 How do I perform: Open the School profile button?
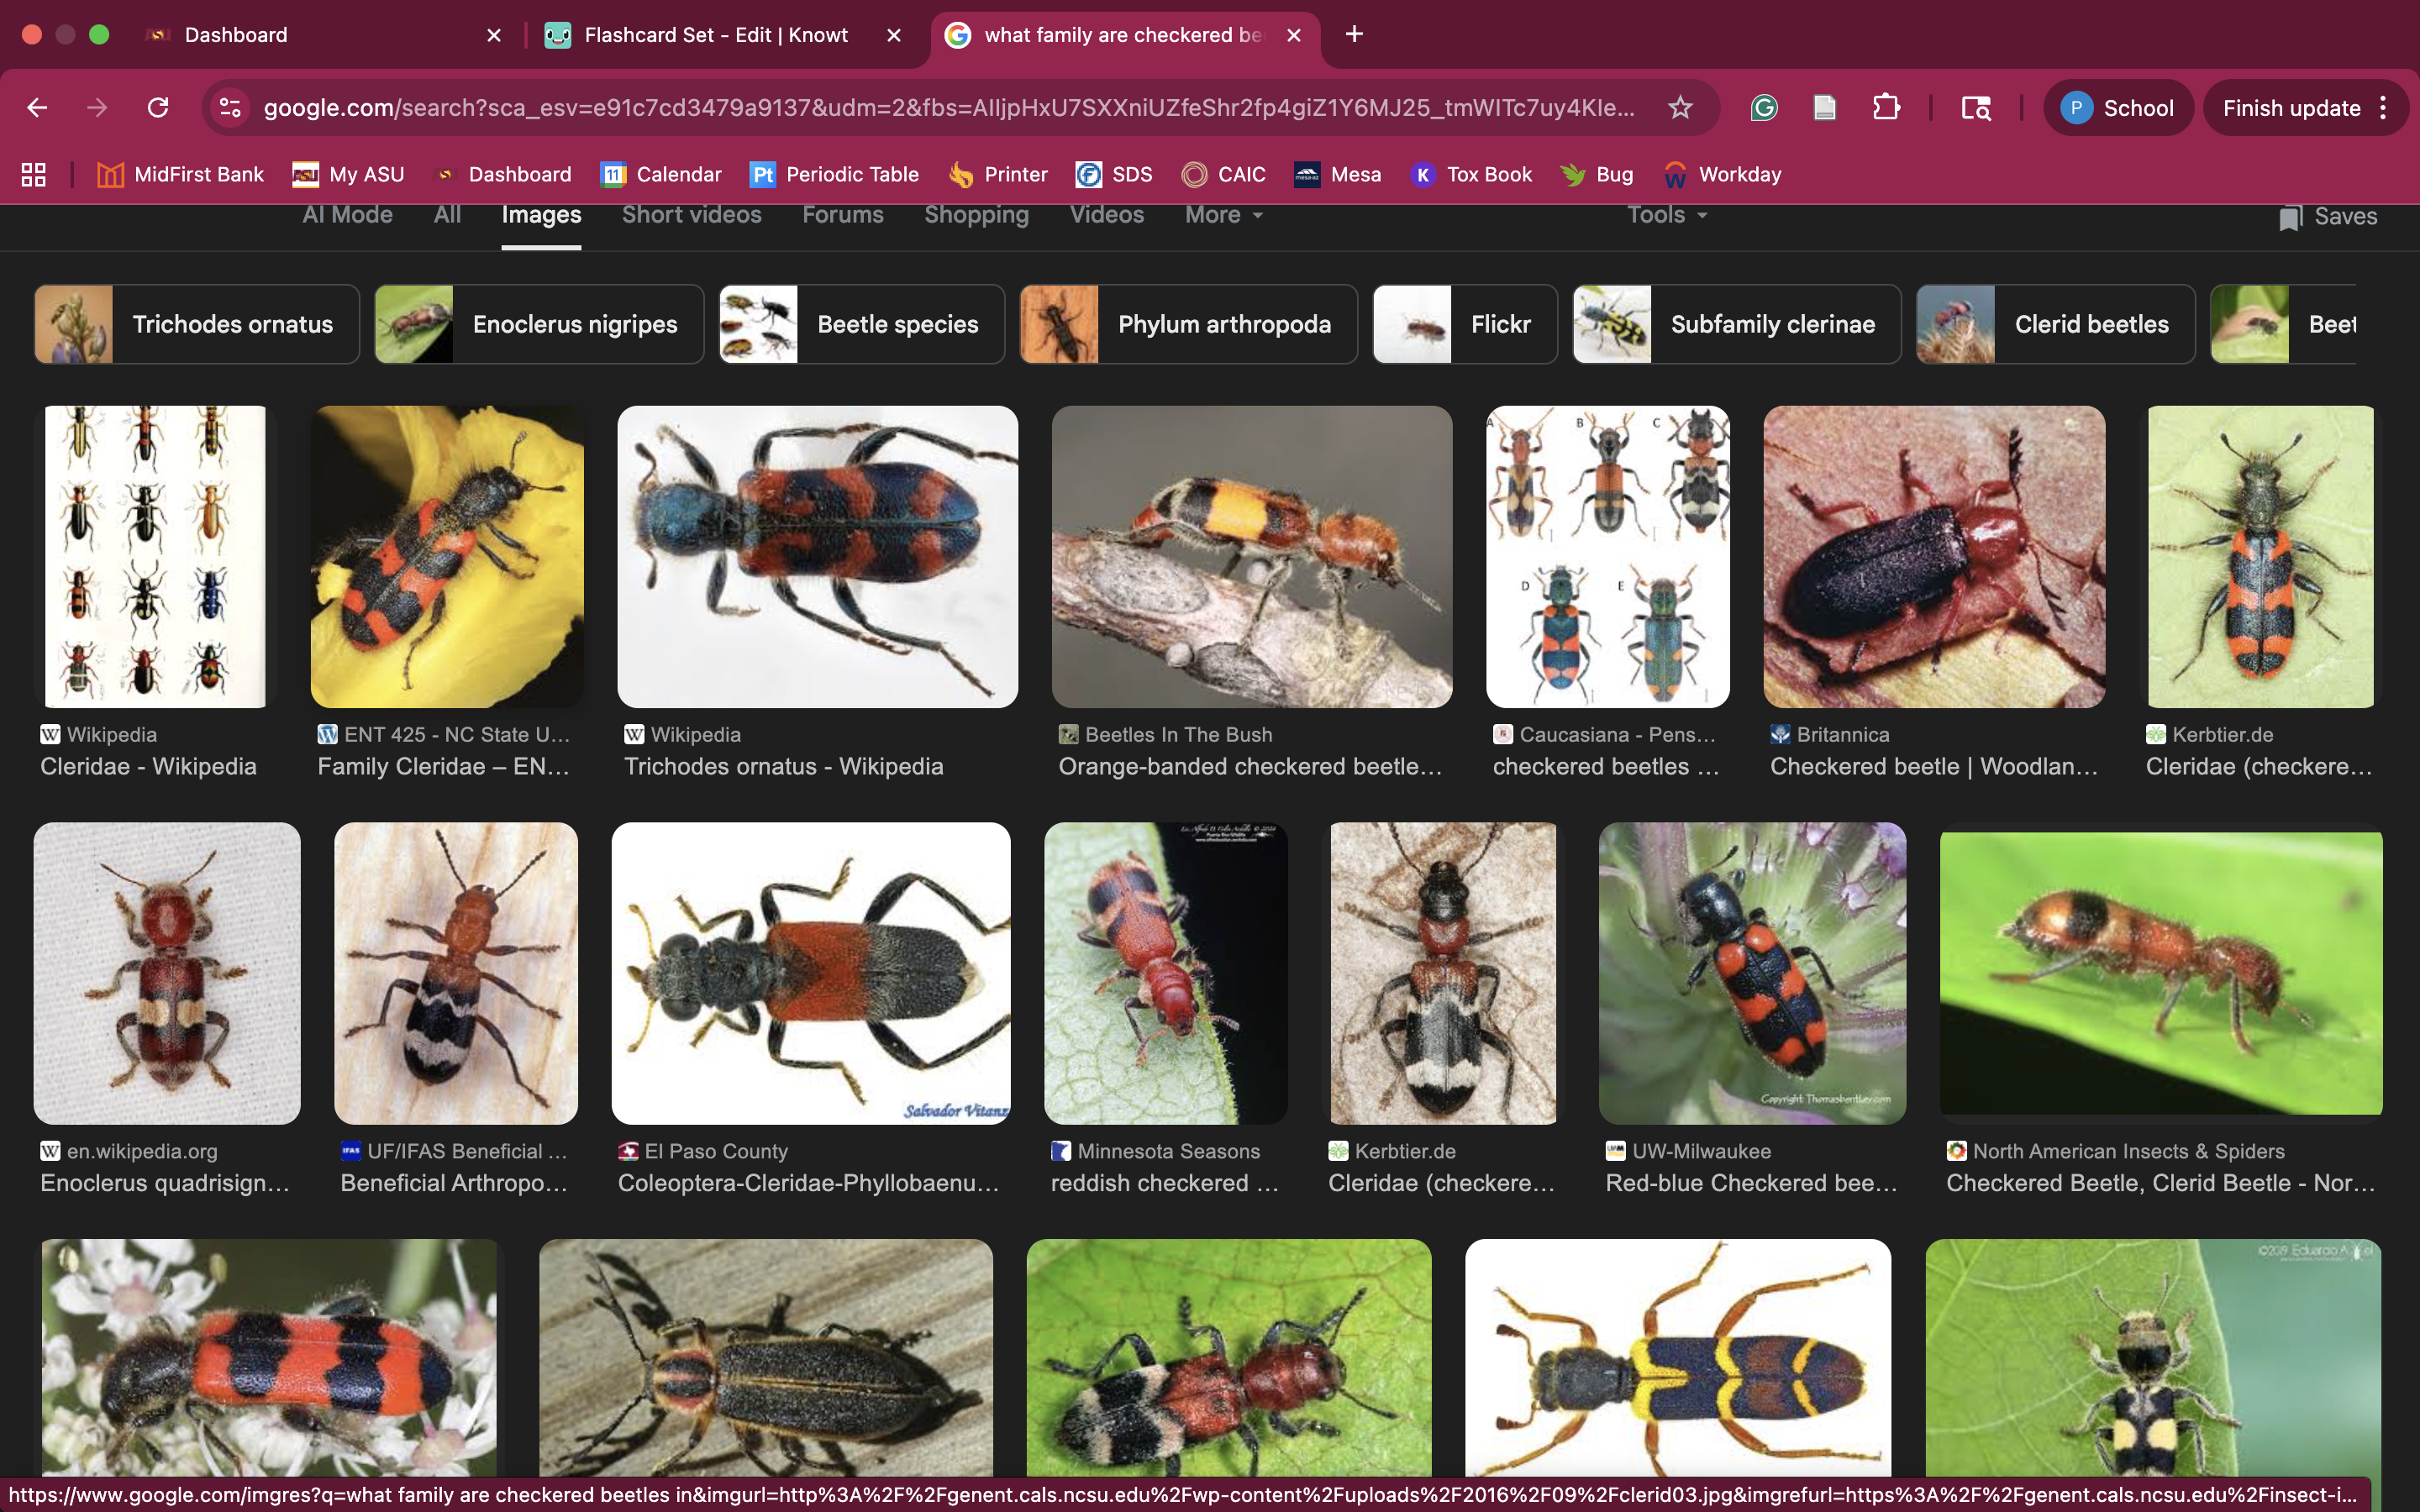coord(2118,107)
